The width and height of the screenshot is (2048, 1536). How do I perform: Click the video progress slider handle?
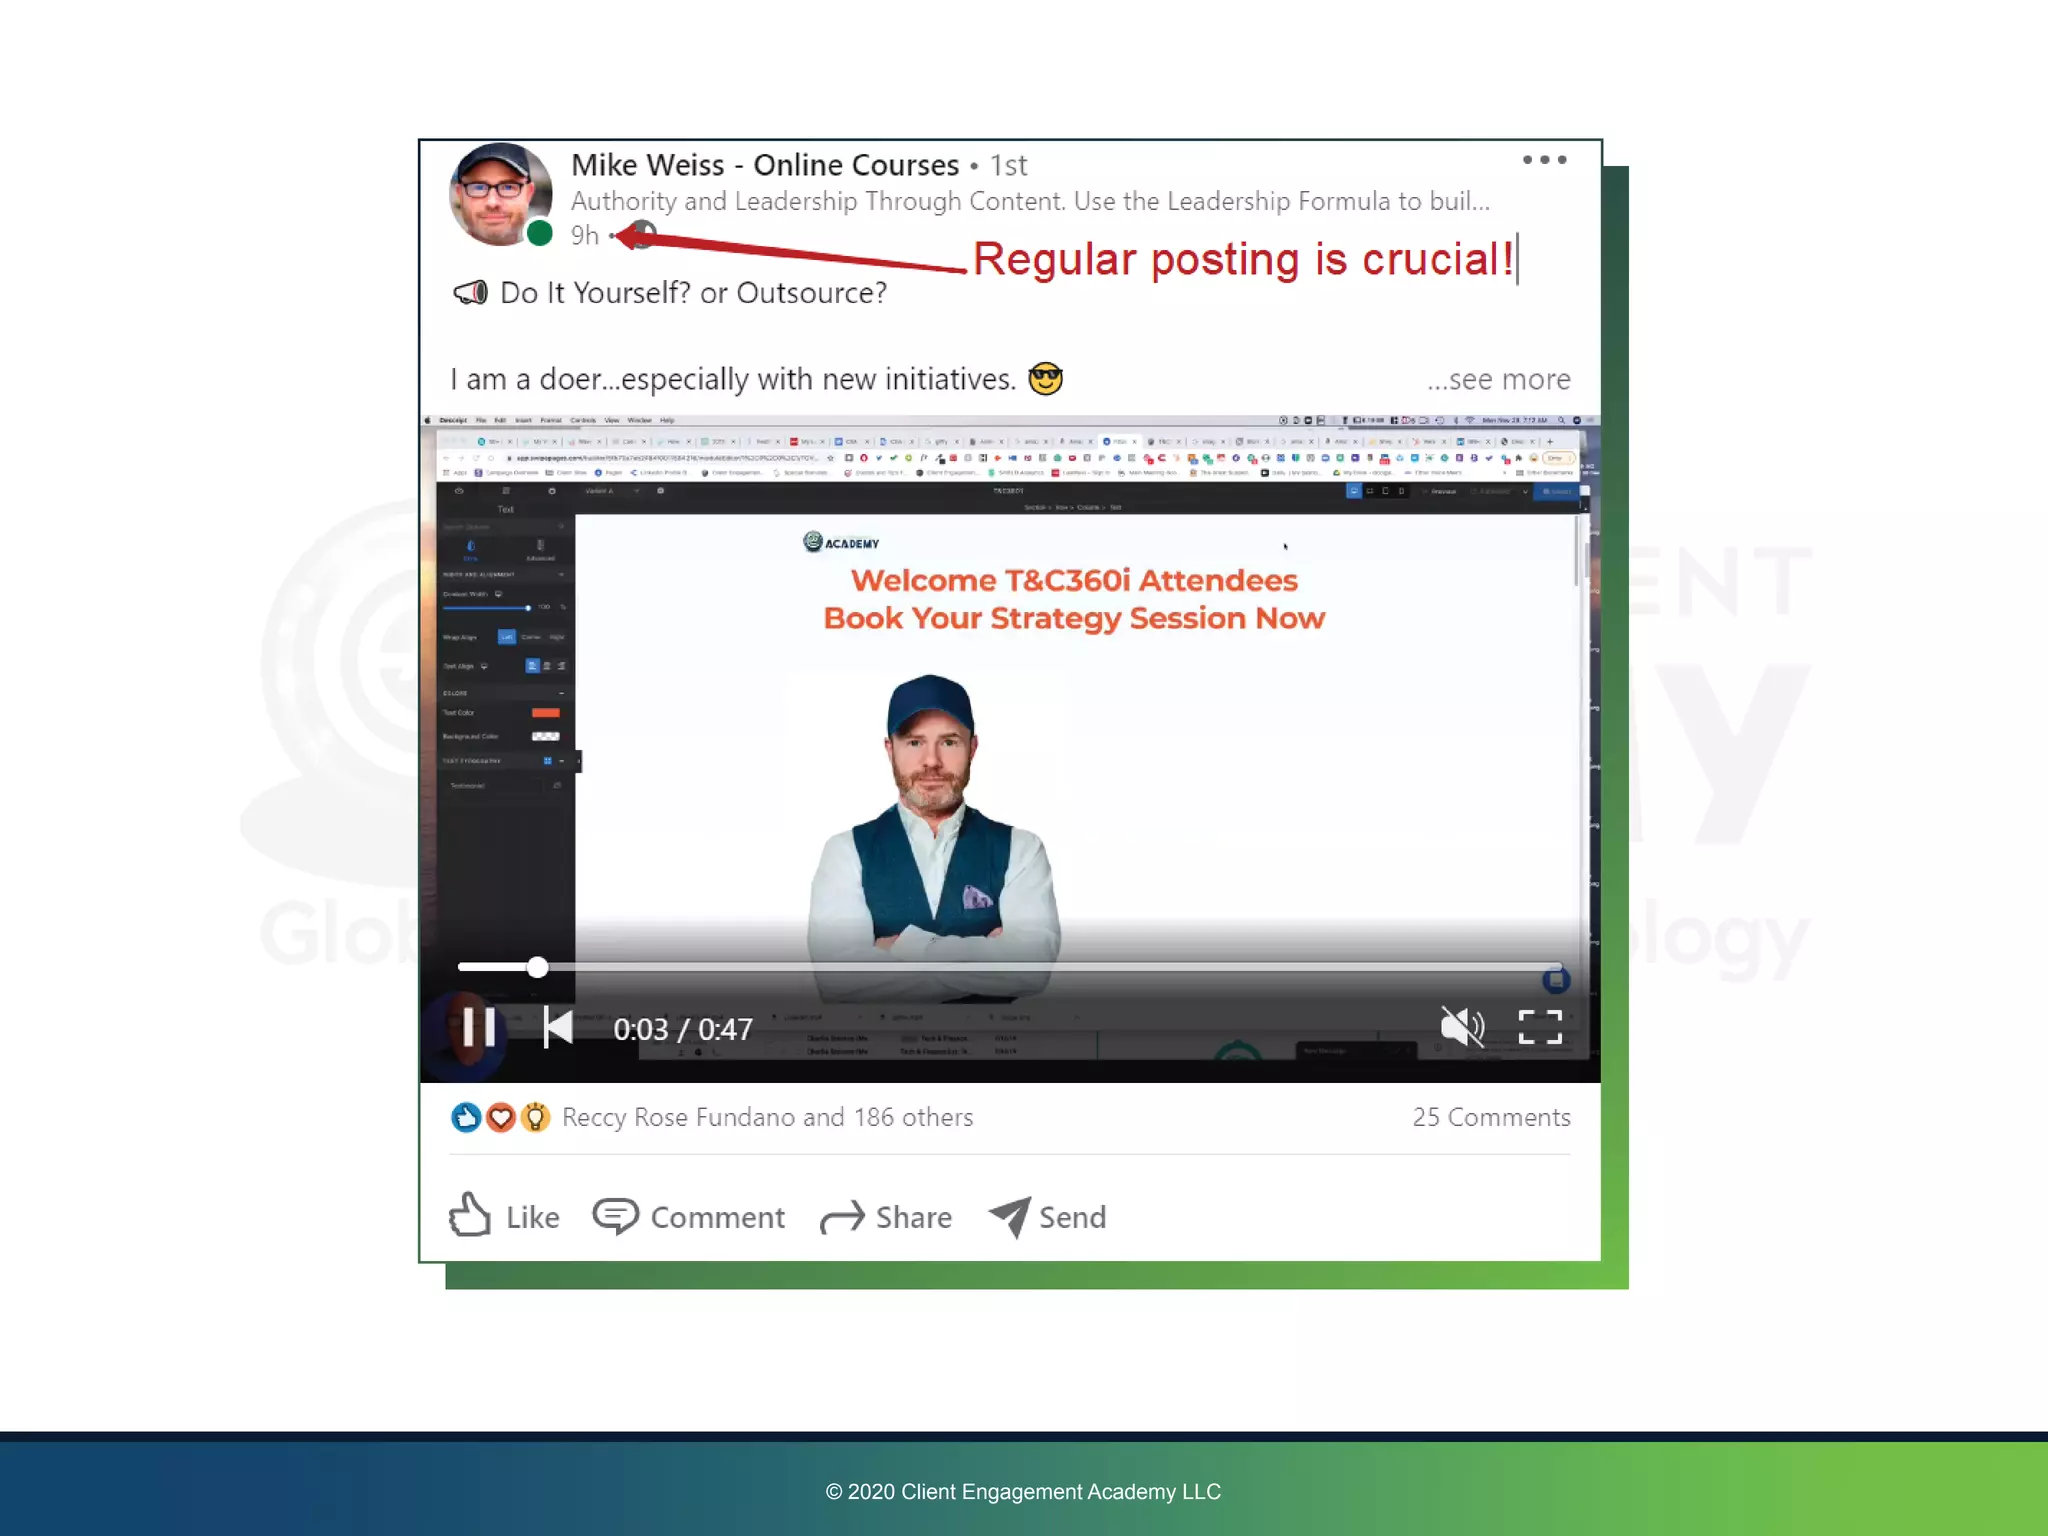tap(537, 967)
